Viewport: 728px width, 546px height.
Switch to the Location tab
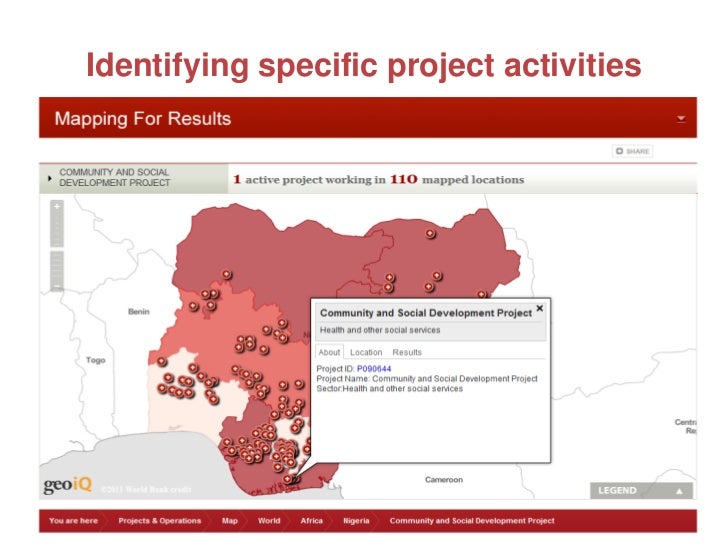(x=366, y=352)
